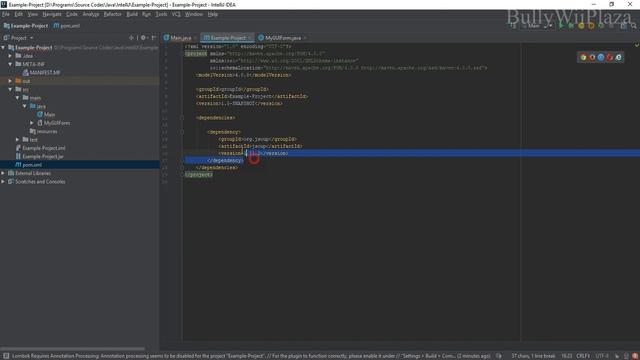Open the Help menu
The width and height of the screenshot is (640, 360).
[213, 14]
